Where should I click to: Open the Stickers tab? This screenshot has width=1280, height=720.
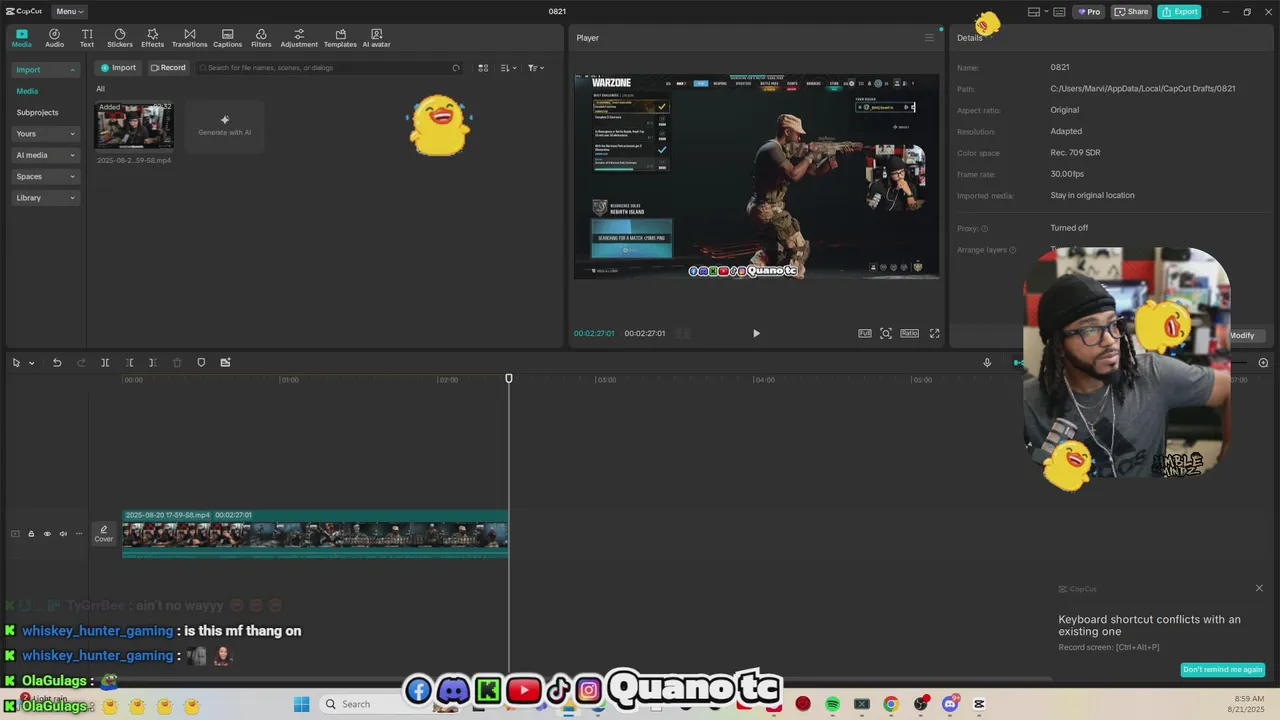tap(120, 38)
